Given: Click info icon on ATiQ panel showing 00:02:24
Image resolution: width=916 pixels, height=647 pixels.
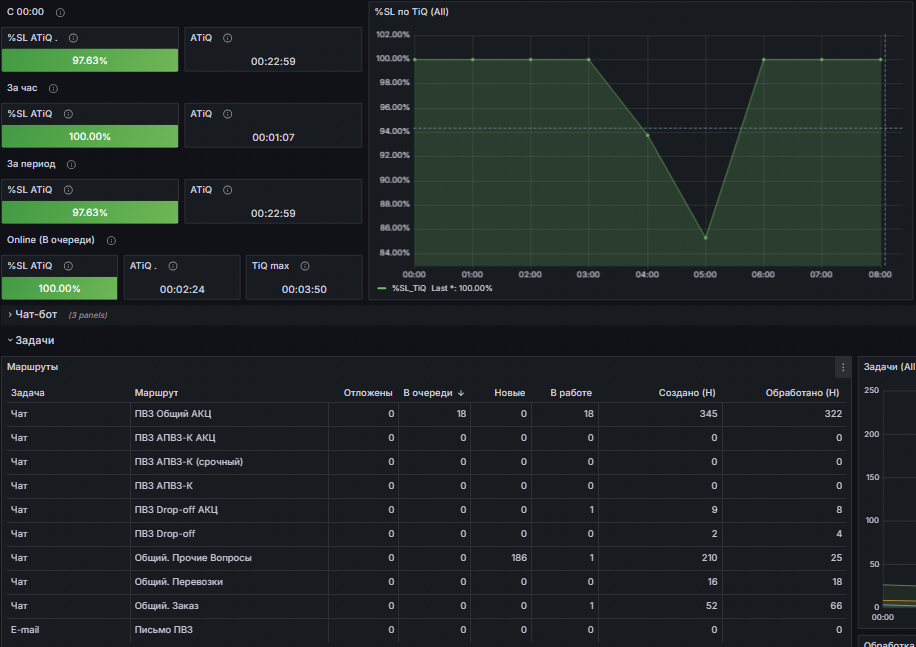Looking at the screenshot, I should pos(172,266).
